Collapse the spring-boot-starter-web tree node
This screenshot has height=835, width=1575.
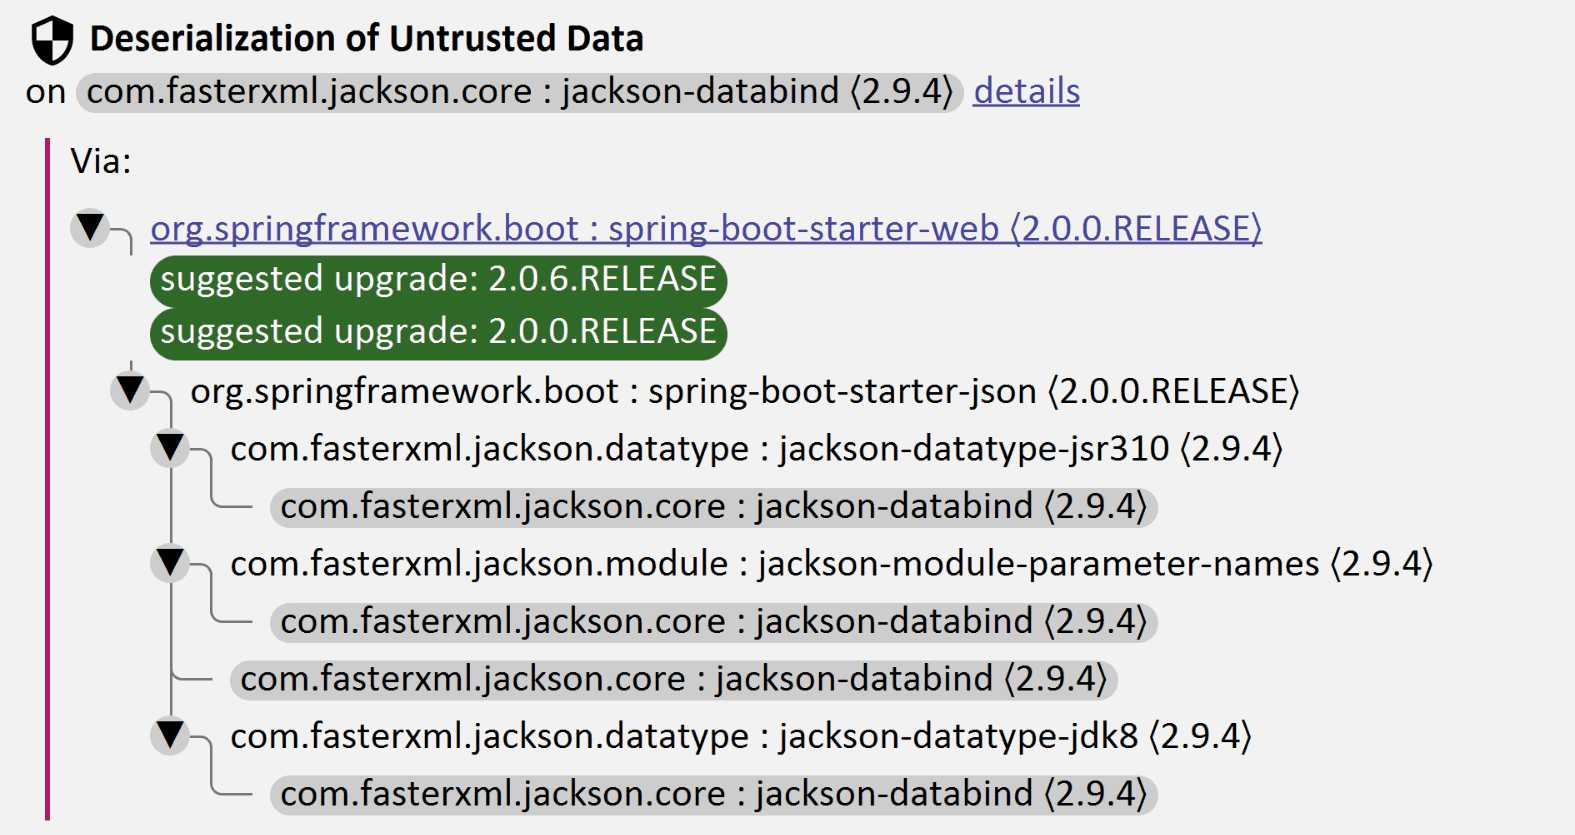pyautogui.click(x=90, y=227)
